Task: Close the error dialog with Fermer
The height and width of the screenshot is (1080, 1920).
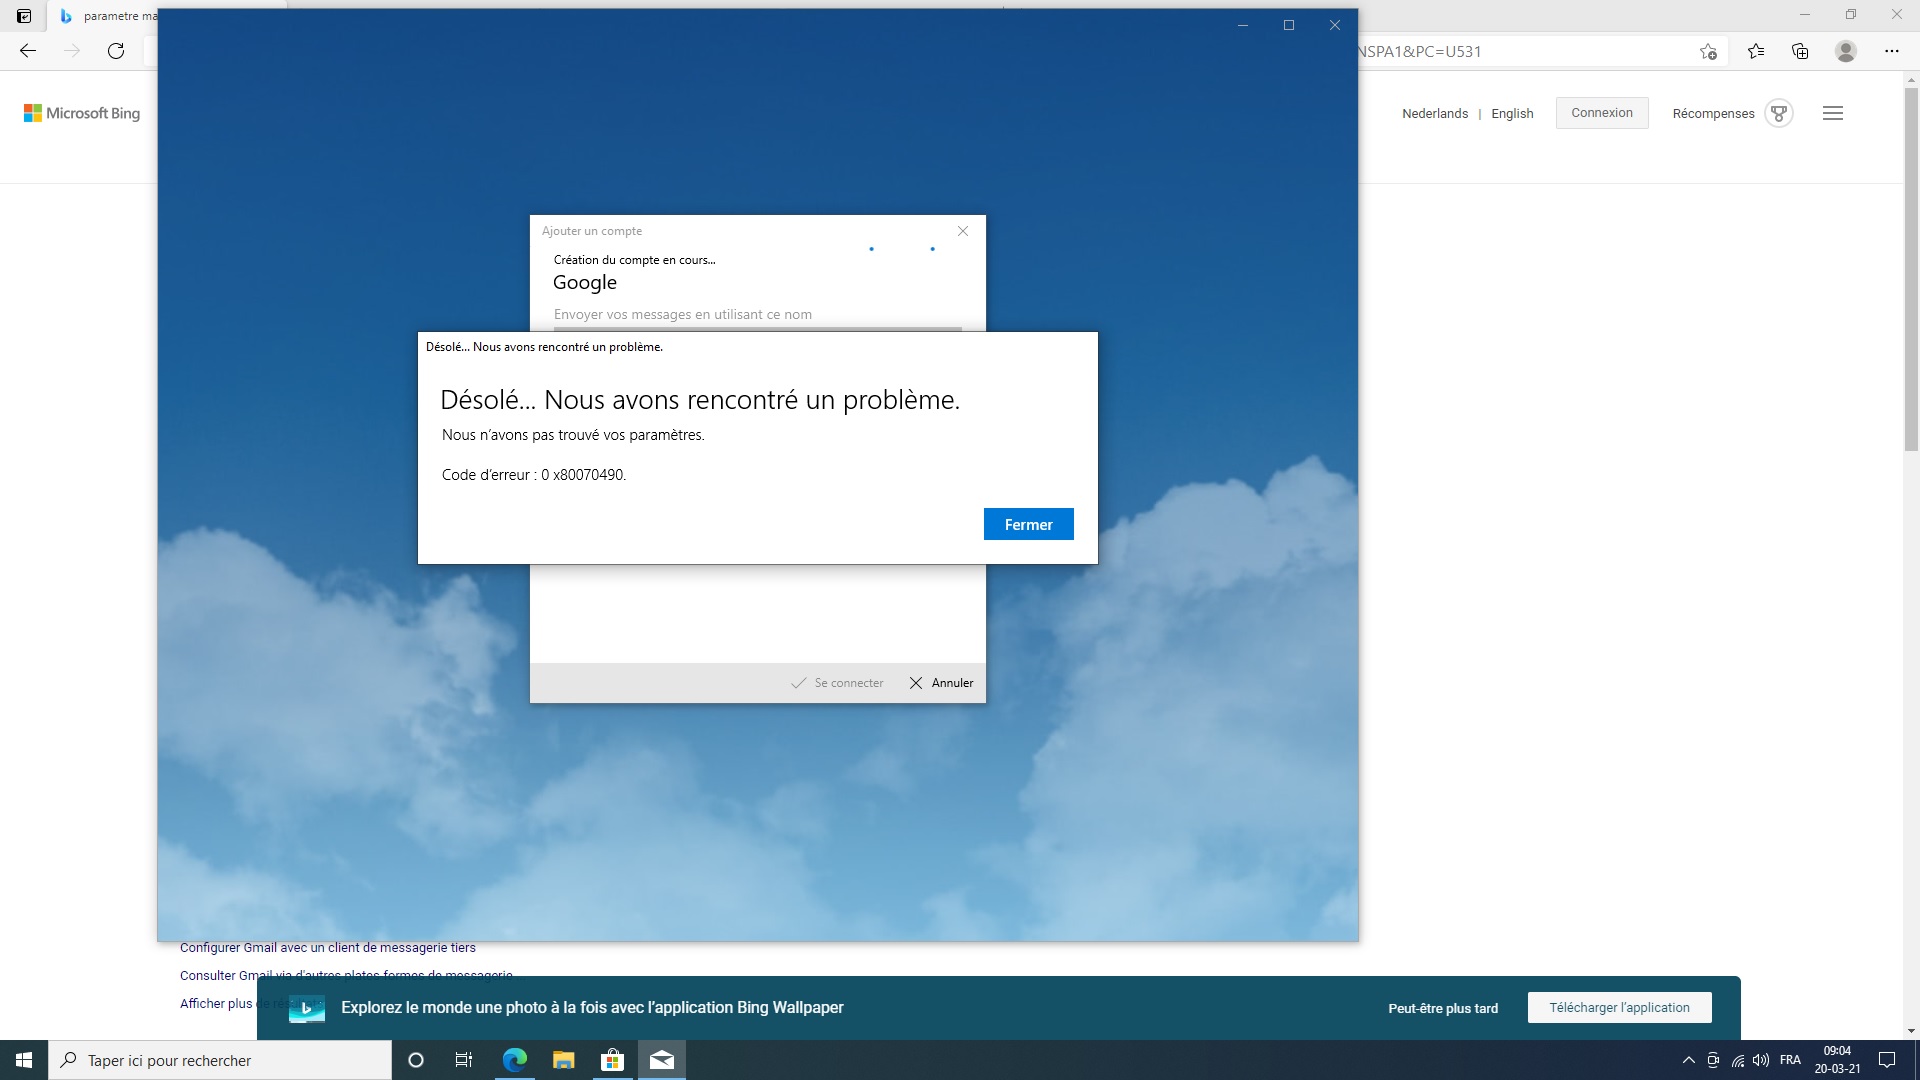Action: click(1028, 524)
